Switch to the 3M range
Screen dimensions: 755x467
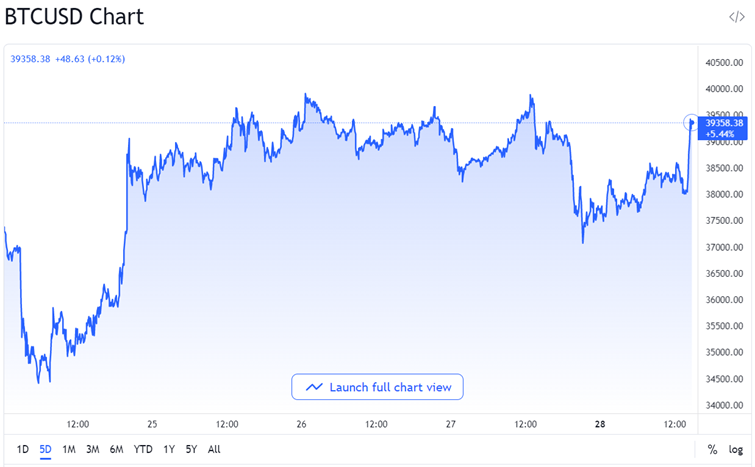point(92,450)
